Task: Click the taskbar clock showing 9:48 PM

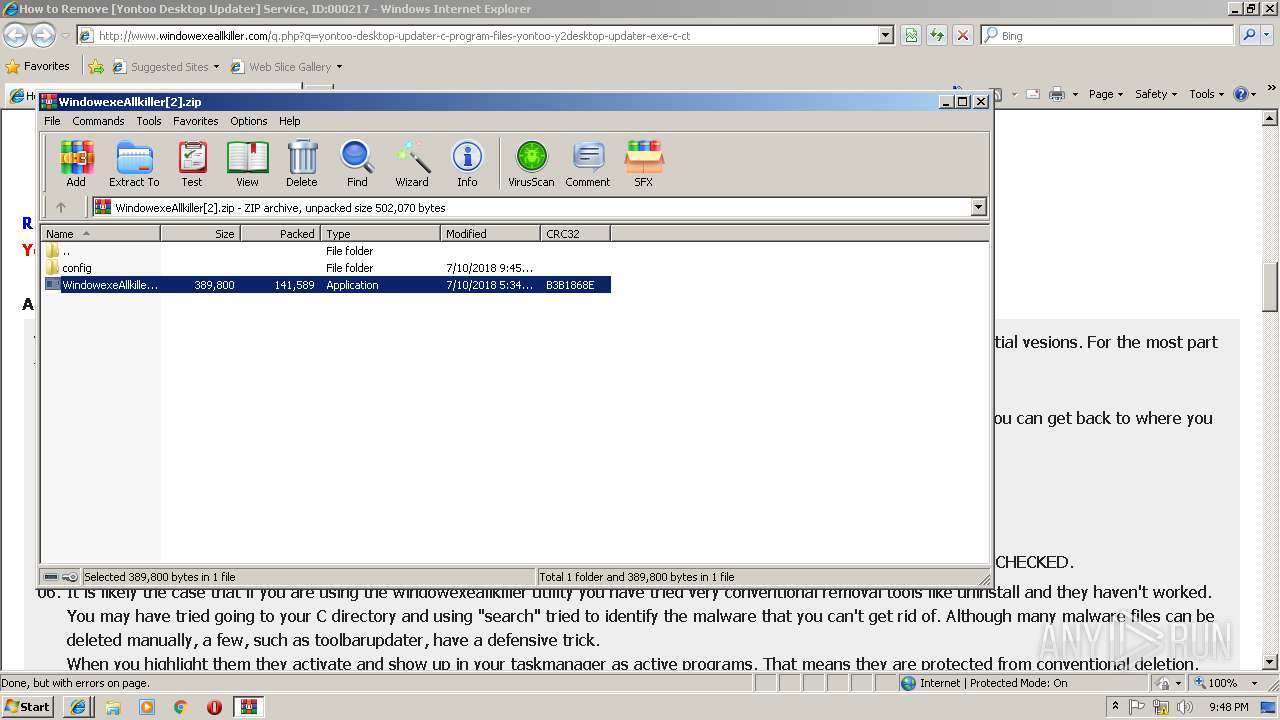Action: [1228, 707]
